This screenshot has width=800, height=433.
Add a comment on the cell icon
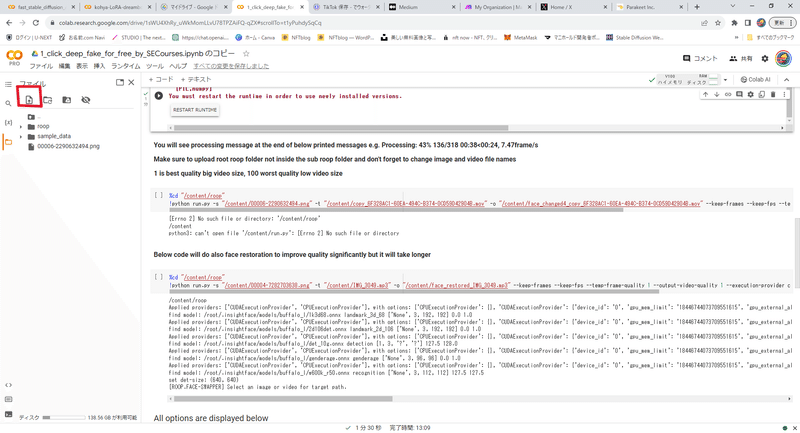click(x=739, y=94)
